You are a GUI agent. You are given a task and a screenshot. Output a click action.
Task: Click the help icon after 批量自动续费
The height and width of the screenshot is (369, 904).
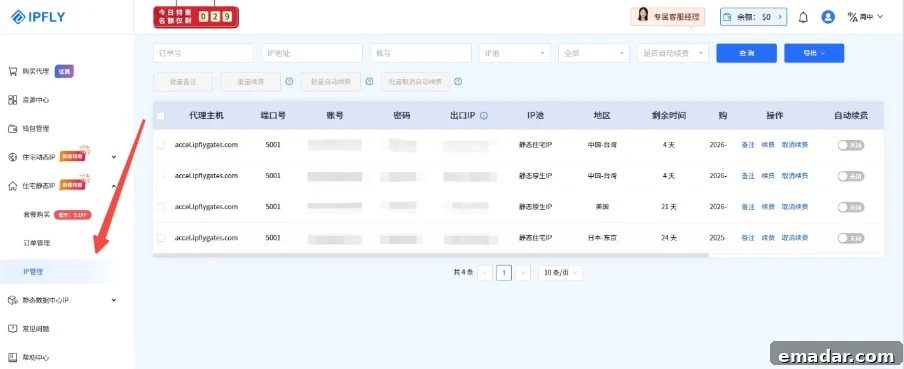370,82
